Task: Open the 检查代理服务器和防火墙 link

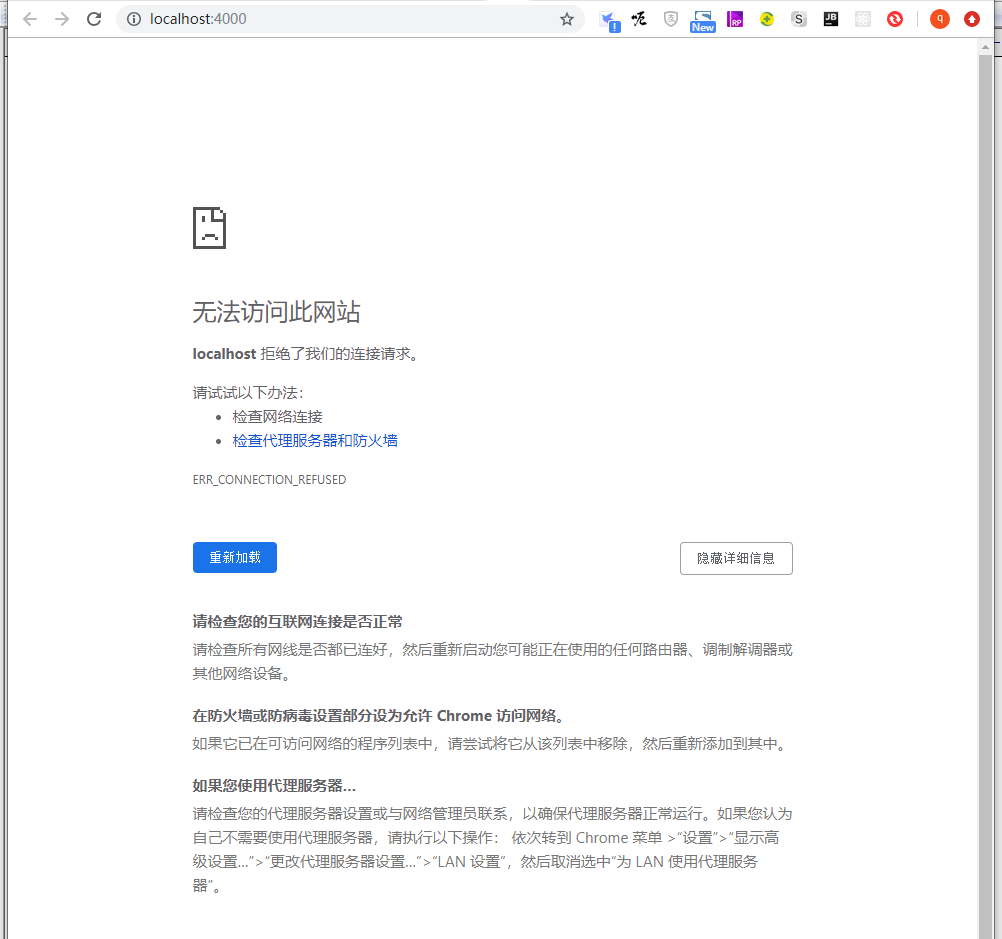Action: click(315, 441)
